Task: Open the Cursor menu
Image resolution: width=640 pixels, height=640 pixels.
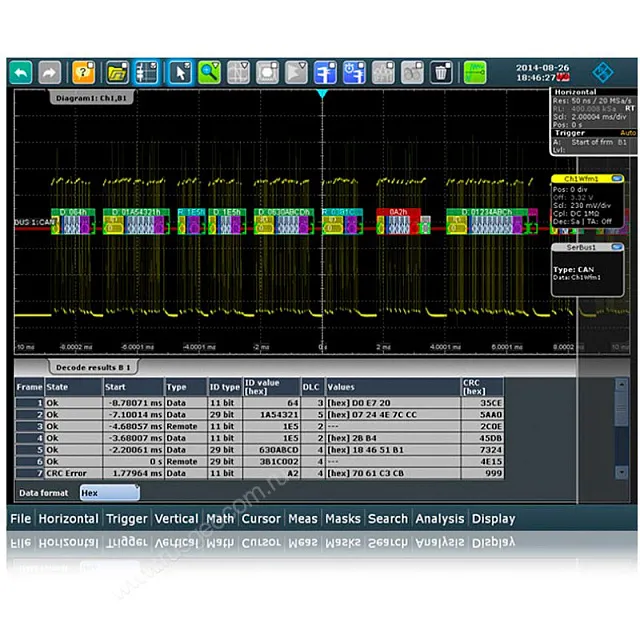Action: pyautogui.click(x=261, y=519)
